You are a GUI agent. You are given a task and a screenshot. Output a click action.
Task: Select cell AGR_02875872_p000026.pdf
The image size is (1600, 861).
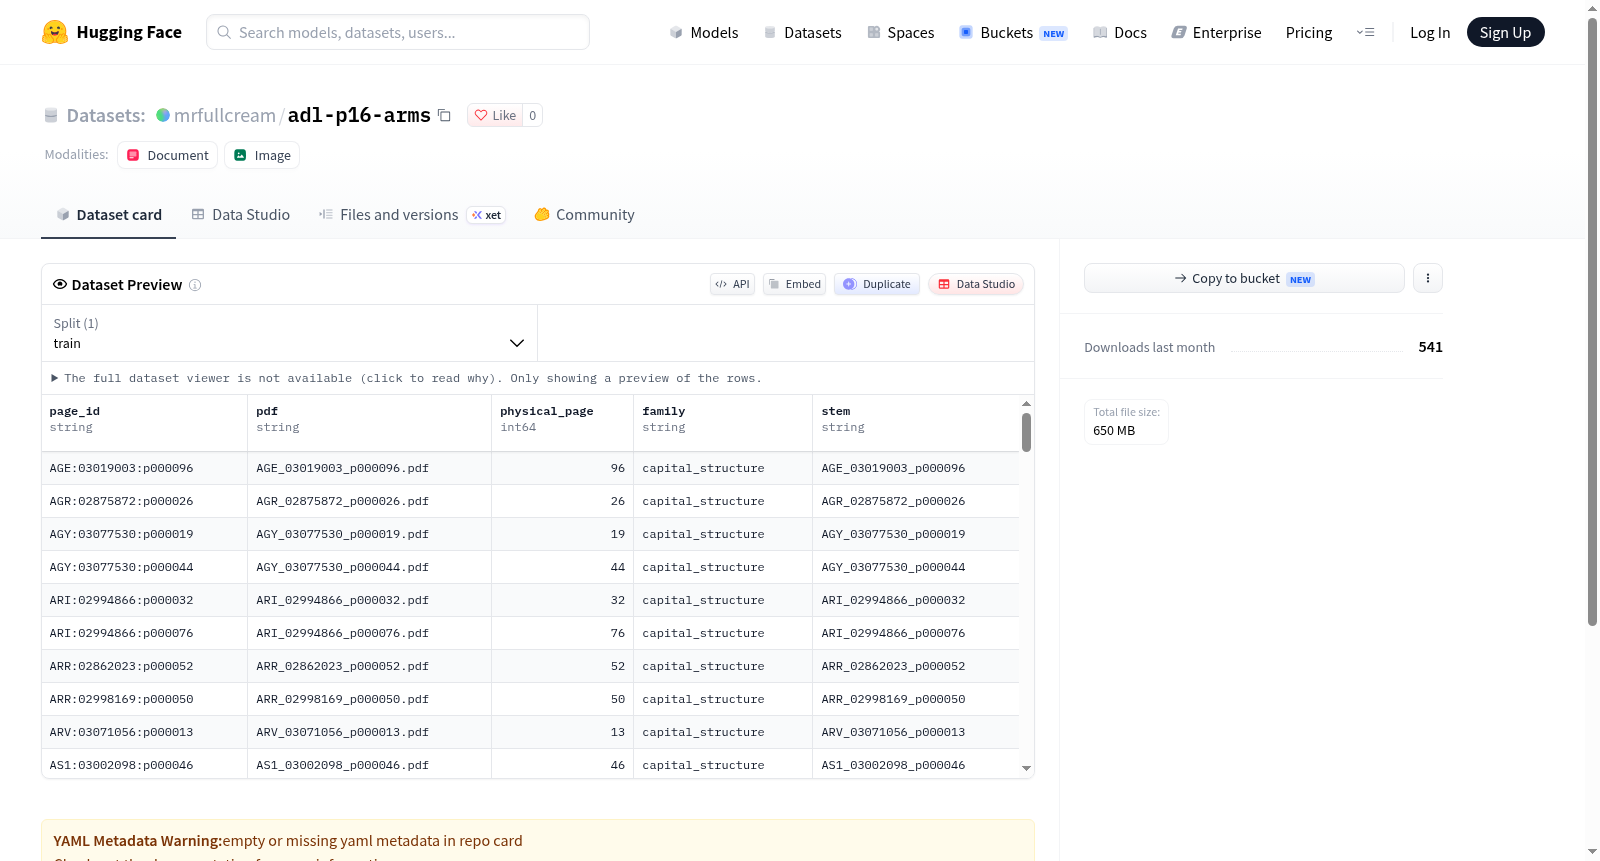point(370,501)
